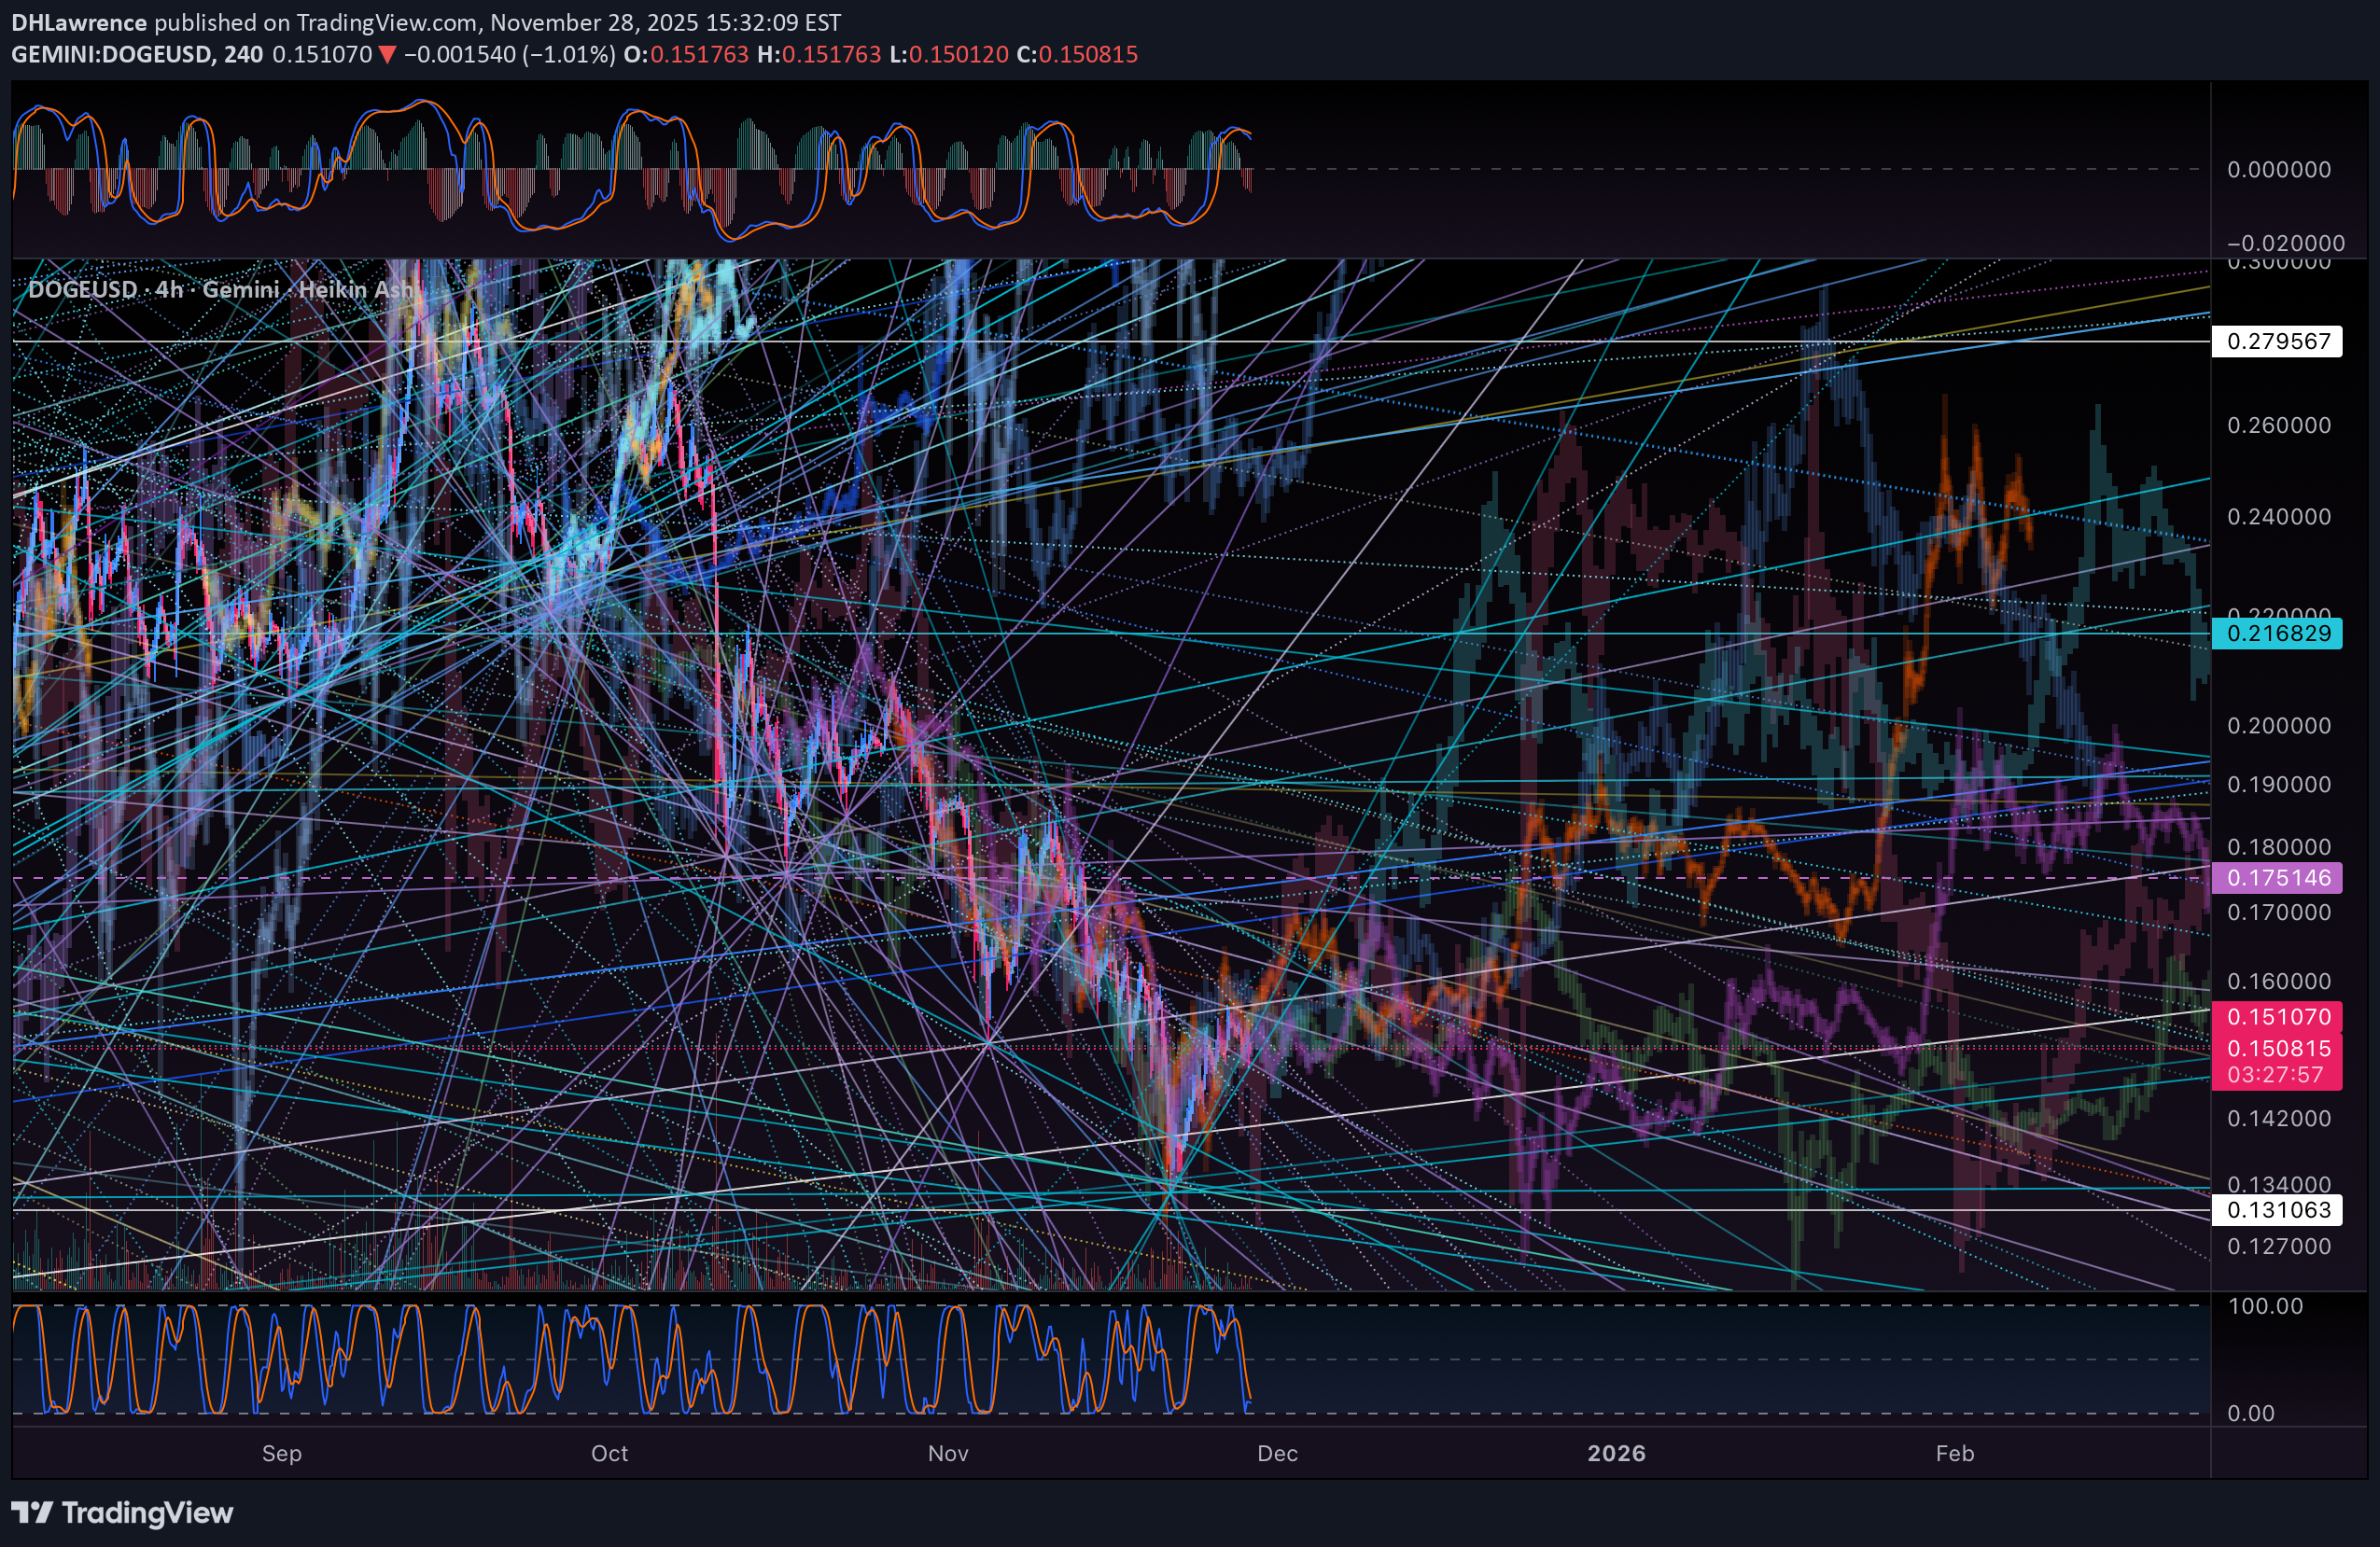The width and height of the screenshot is (2380, 1547).
Task: Click the 0.000000 oscillator zero-line label
Action: [x=2278, y=170]
